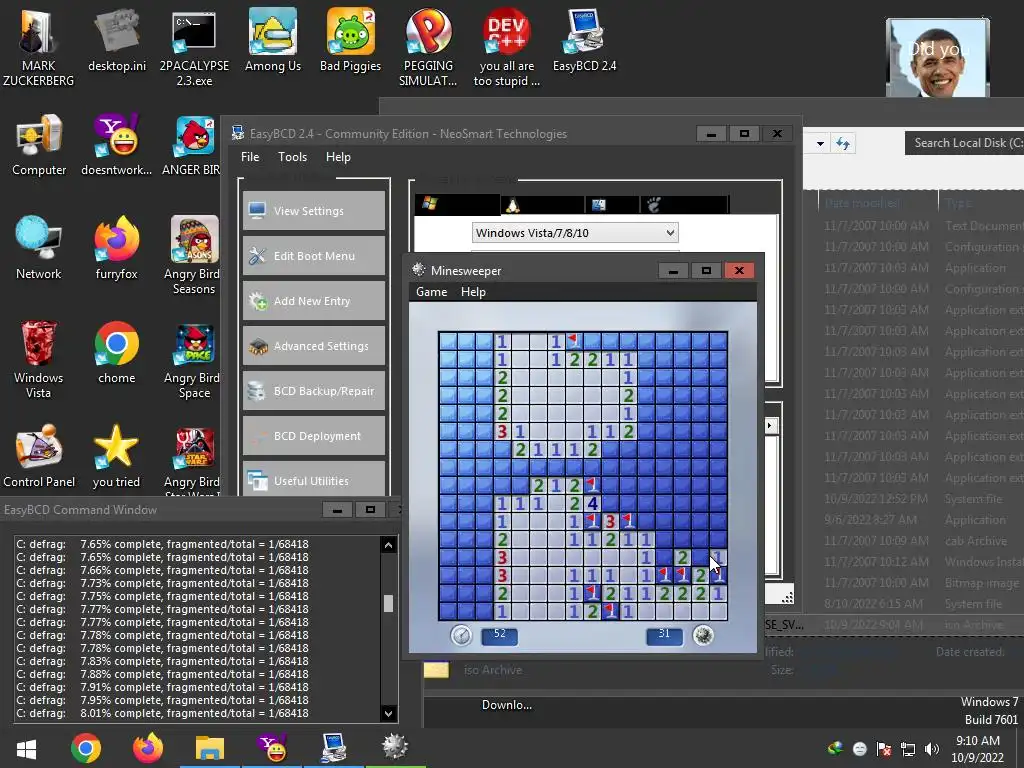Viewport: 1024px width, 768px height.
Task: Open the Windows Vista/7/8/10 type dropdown
Action: (575, 233)
